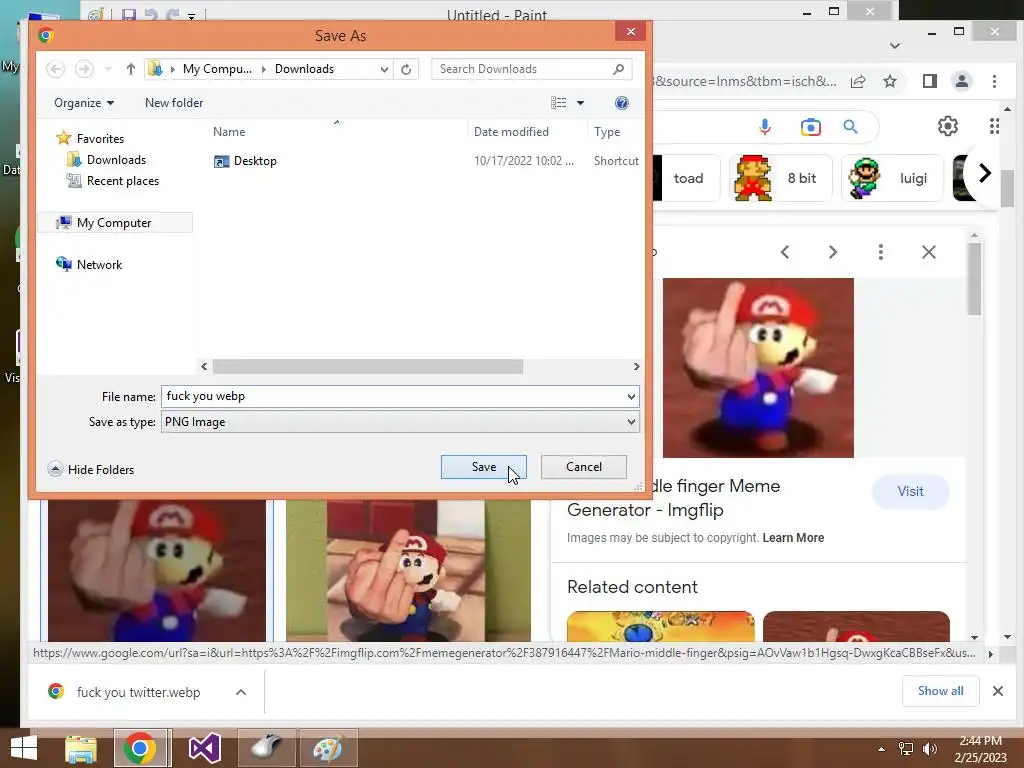Open the recent locations dropdown arrow

pos(108,69)
